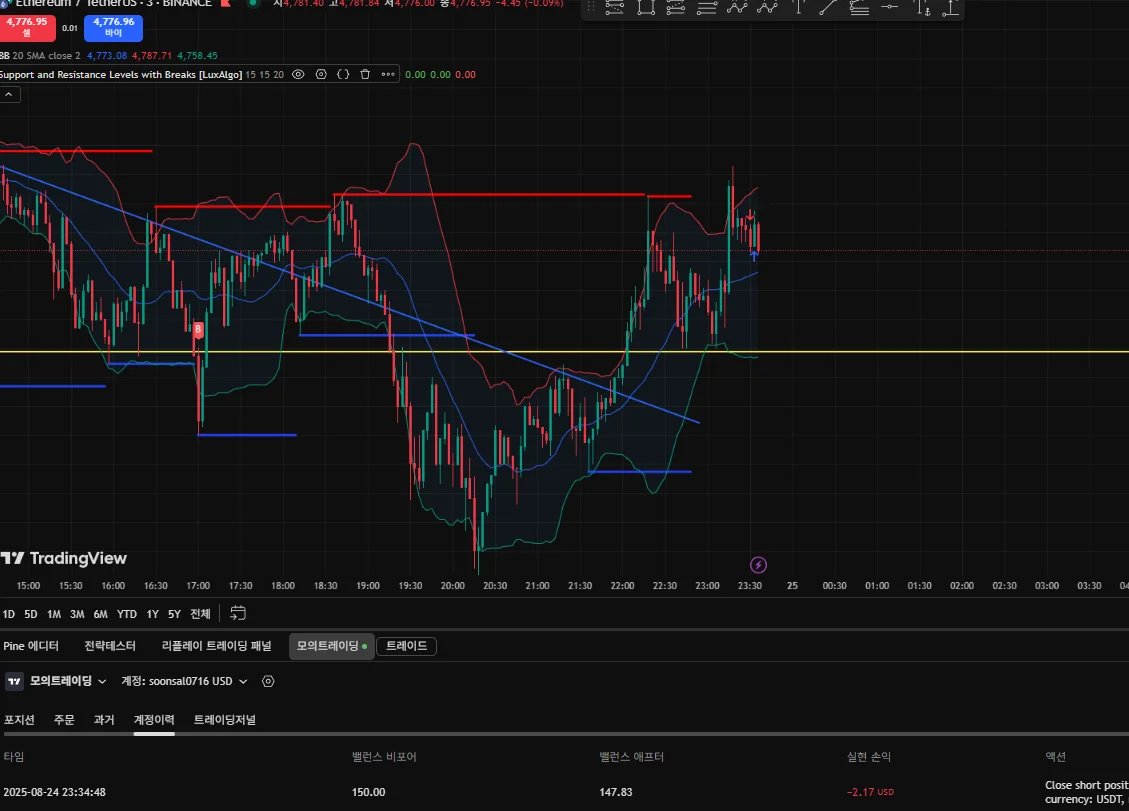Toggle visibility of the LuxAlgo indicator
This screenshot has width=1129, height=811.
click(x=298, y=74)
